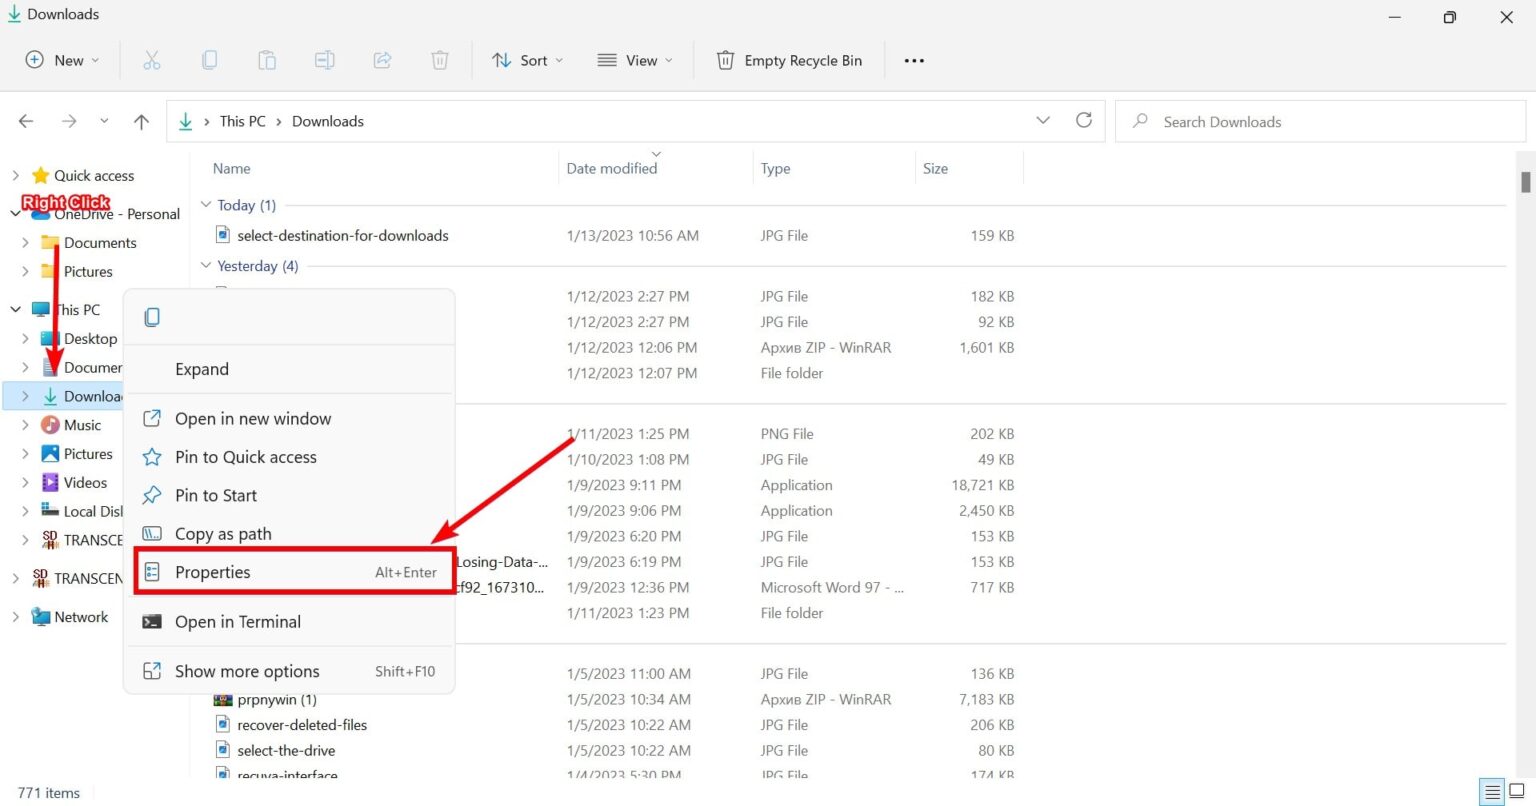This screenshot has height=806, width=1536.
Task: Click the Copy icon in context menu
Action: coord(152,317)
